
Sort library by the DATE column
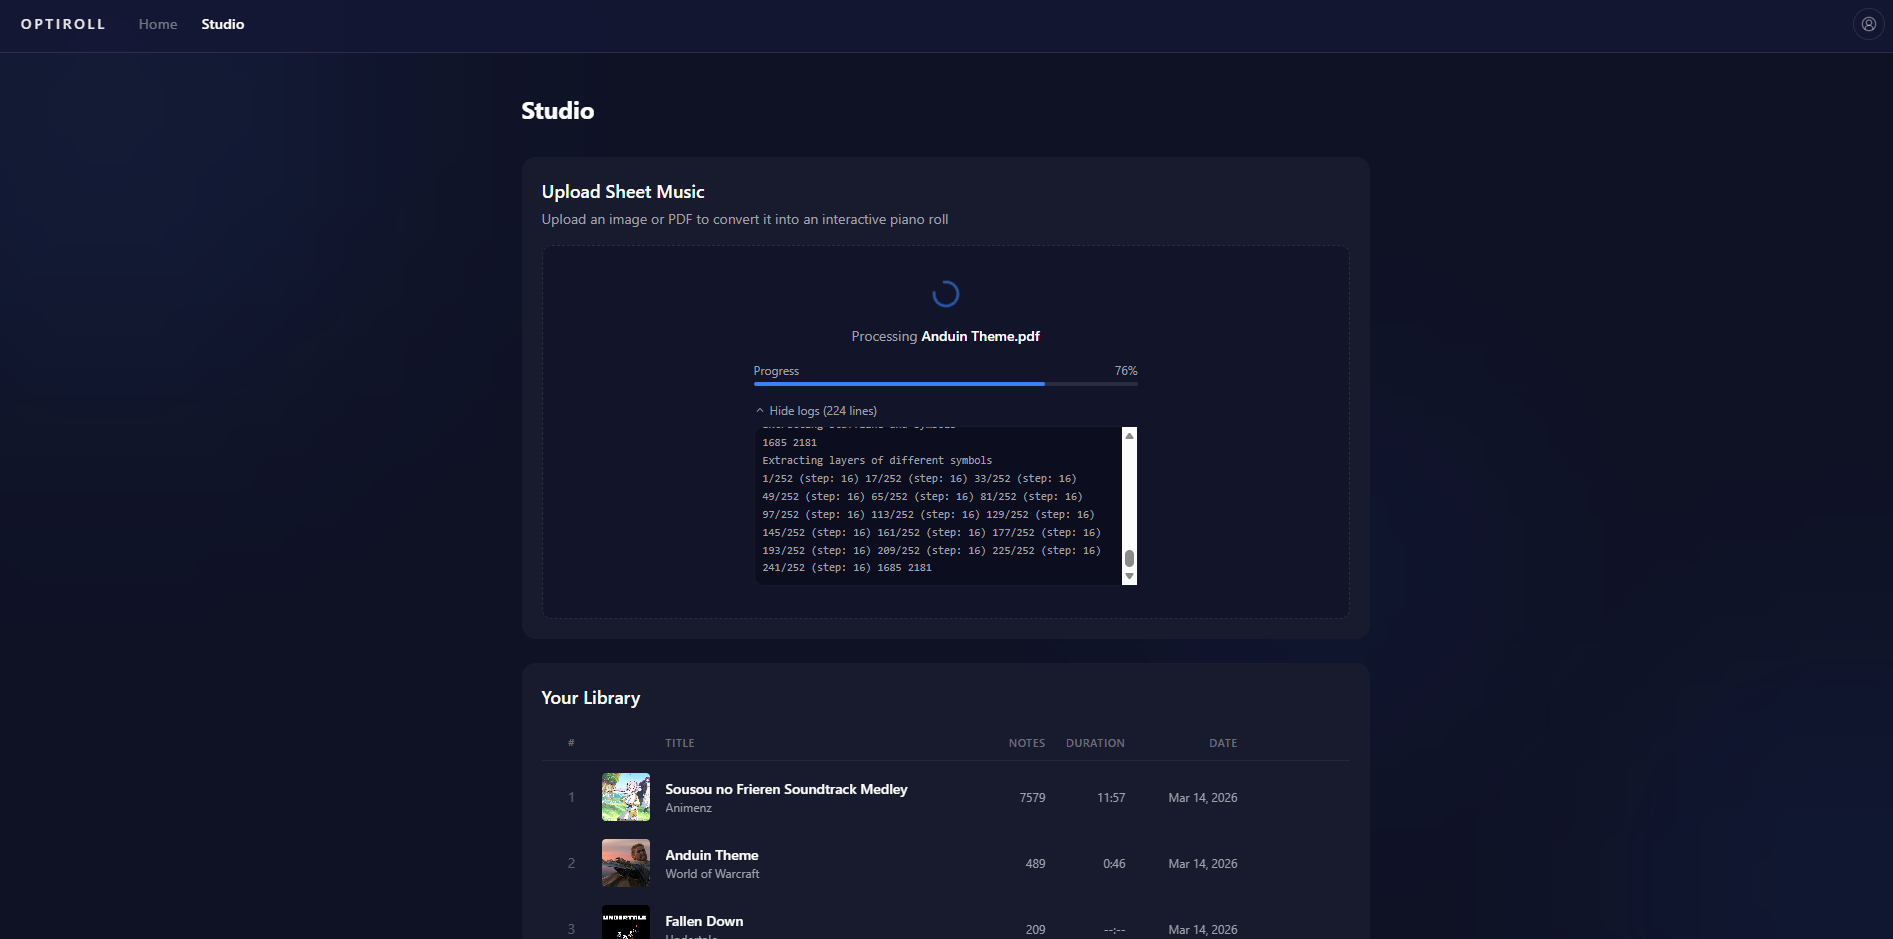point(1222,743)
